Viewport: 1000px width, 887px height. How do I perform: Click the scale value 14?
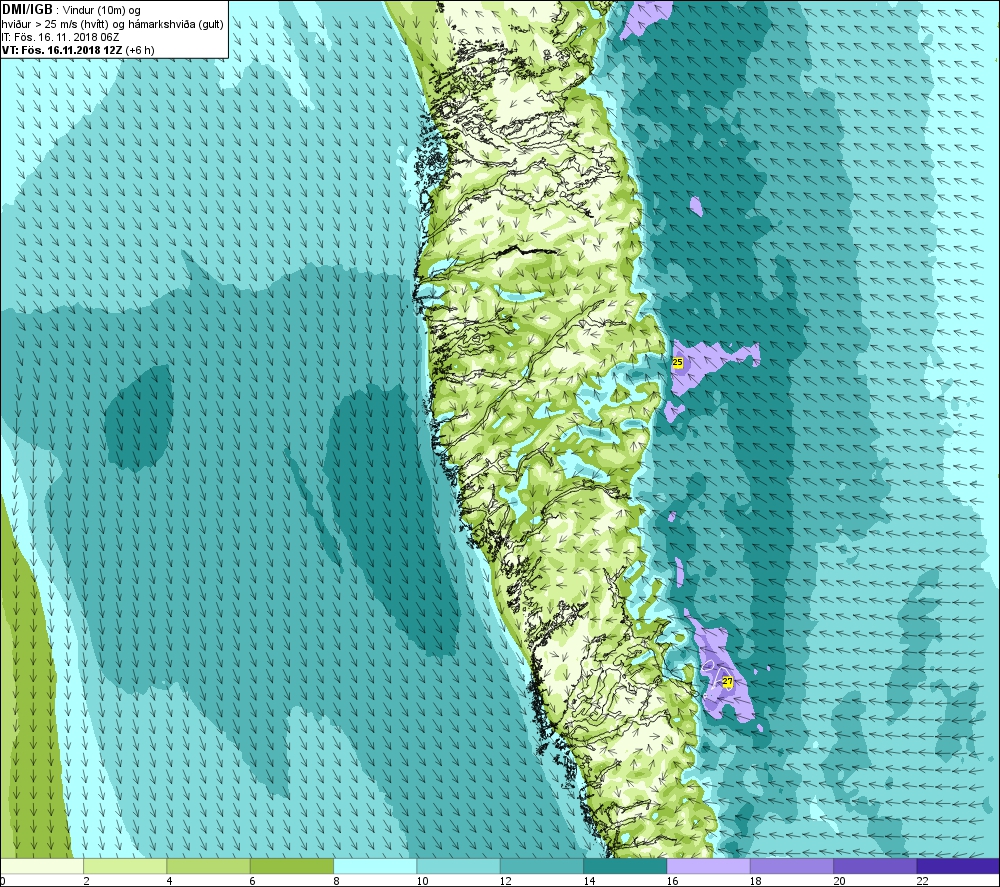pos(589,881)
